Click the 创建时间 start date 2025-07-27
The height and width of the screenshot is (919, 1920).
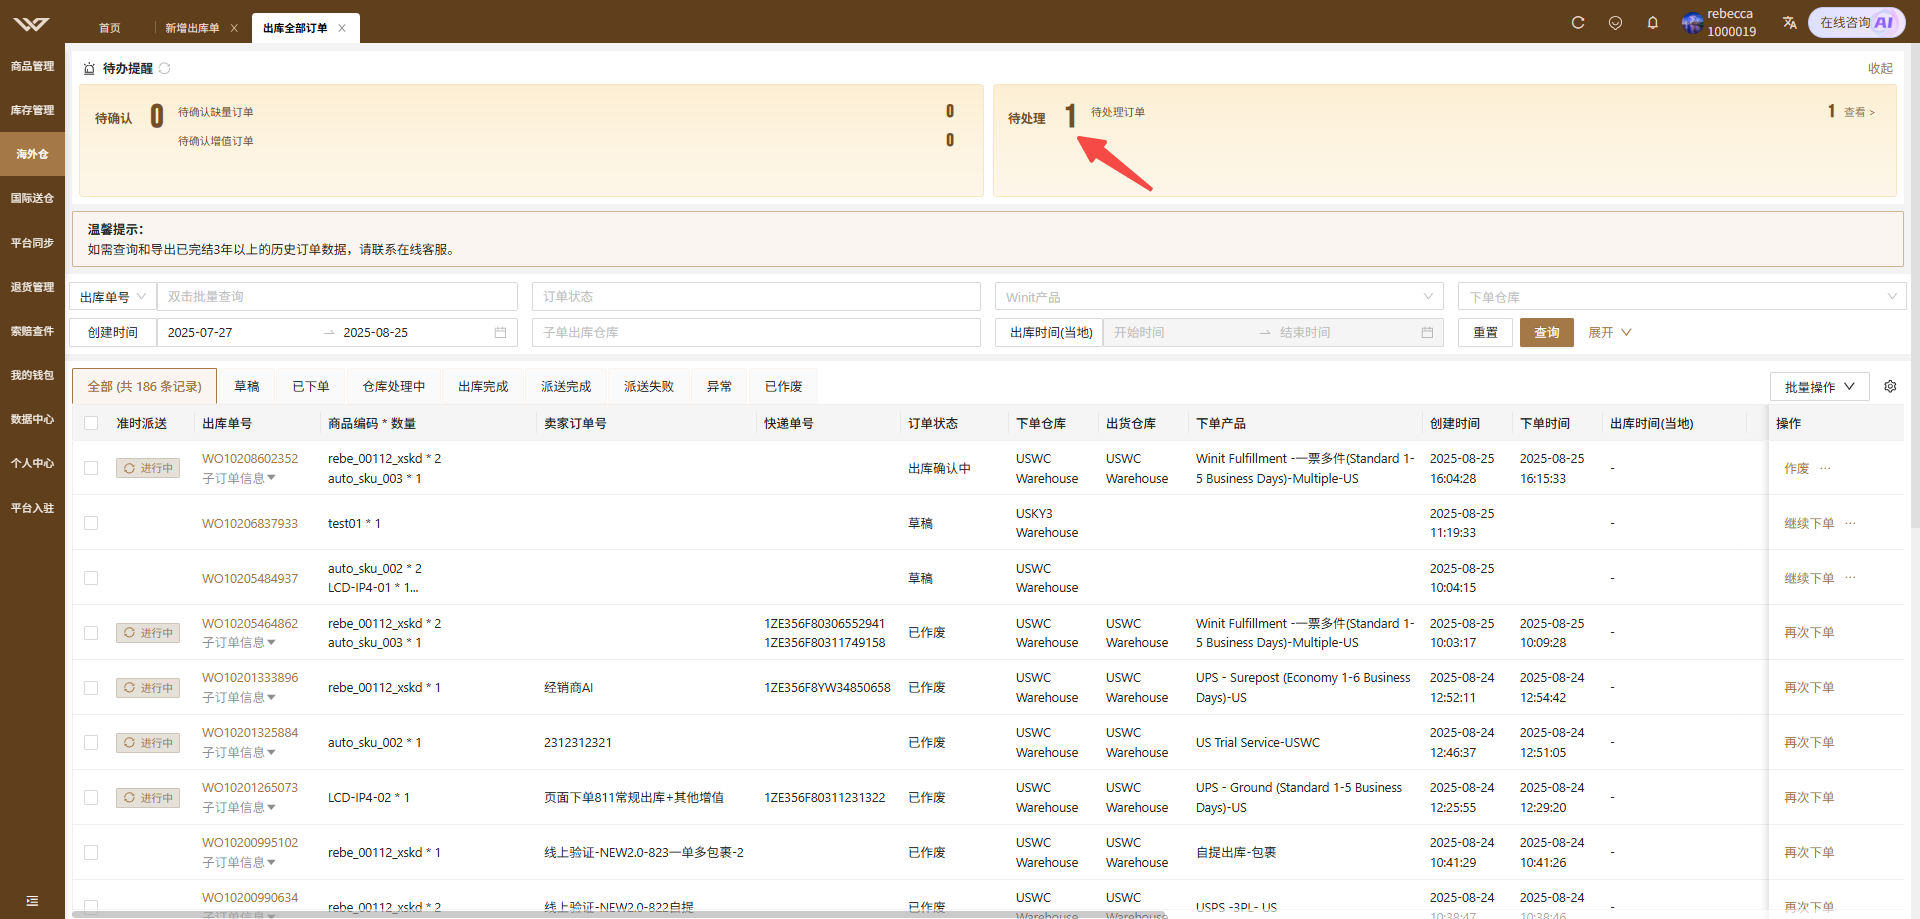tap(200, 333)
